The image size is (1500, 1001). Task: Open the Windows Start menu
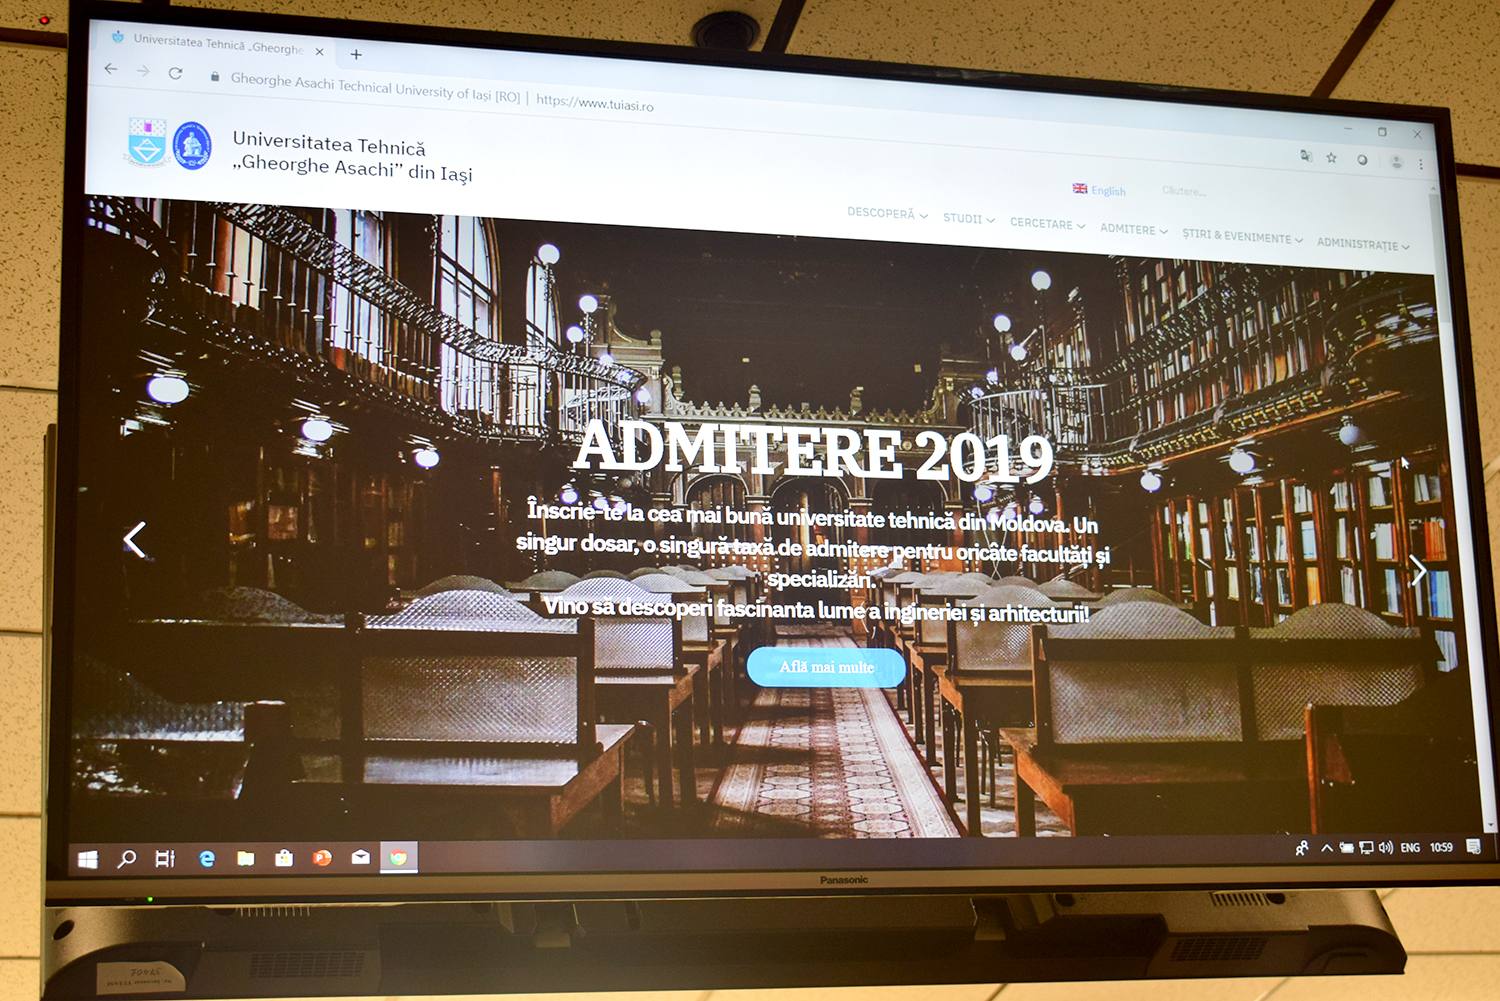coord(88,859)
